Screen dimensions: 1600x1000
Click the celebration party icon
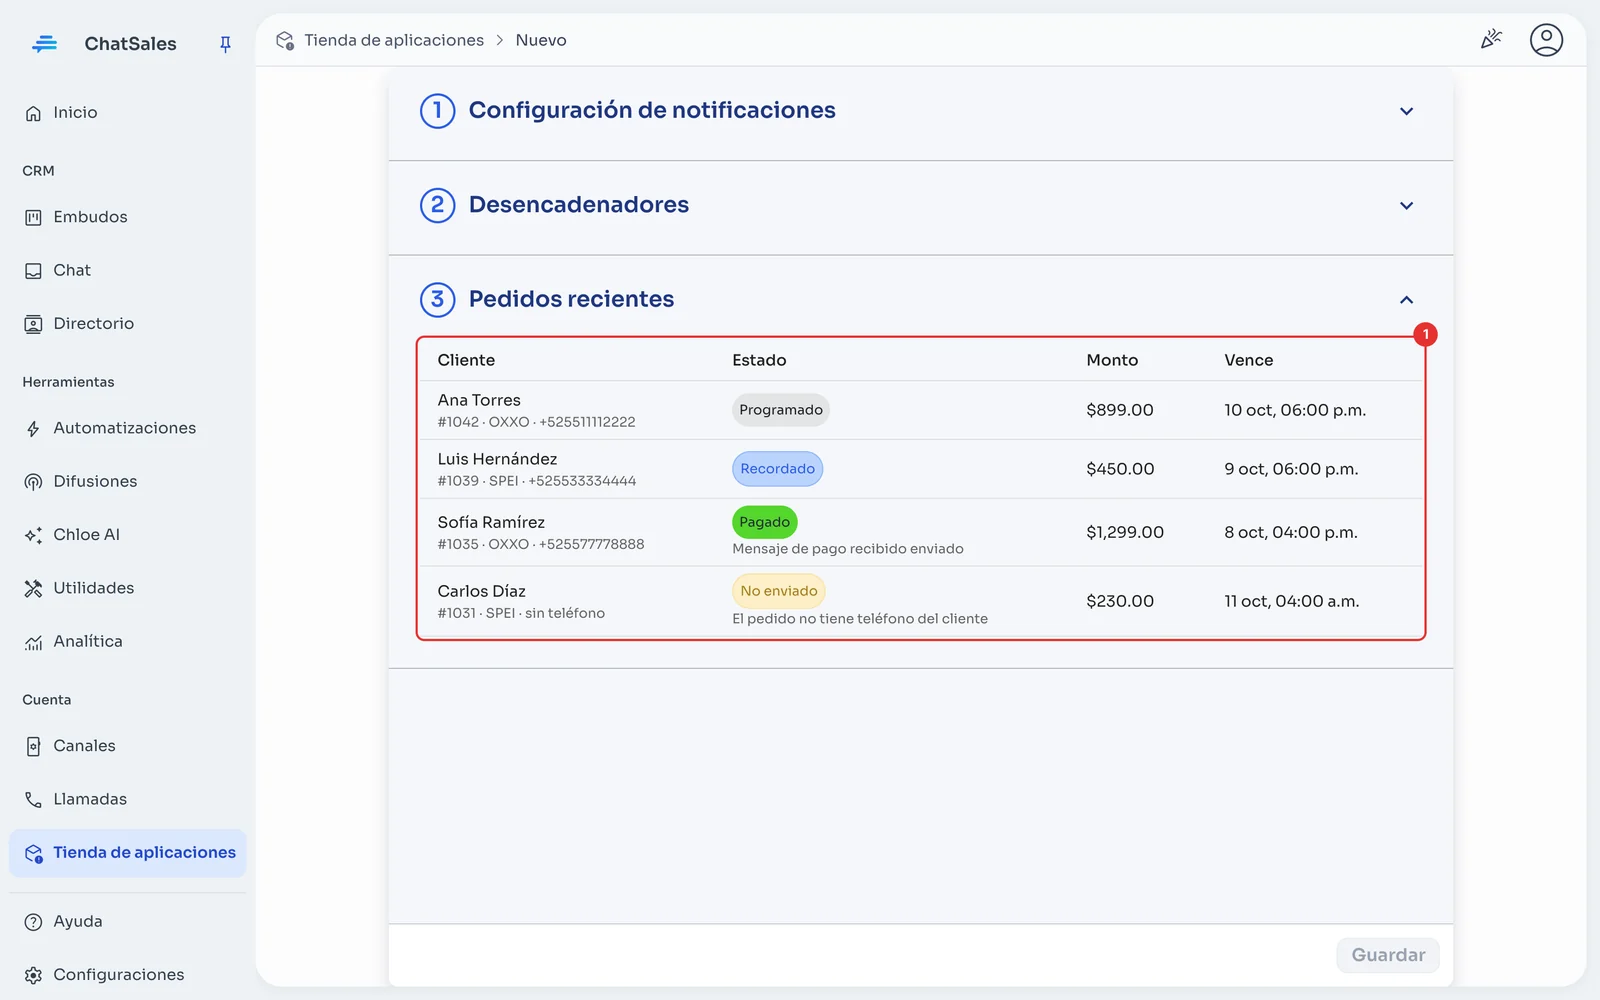1491,40
